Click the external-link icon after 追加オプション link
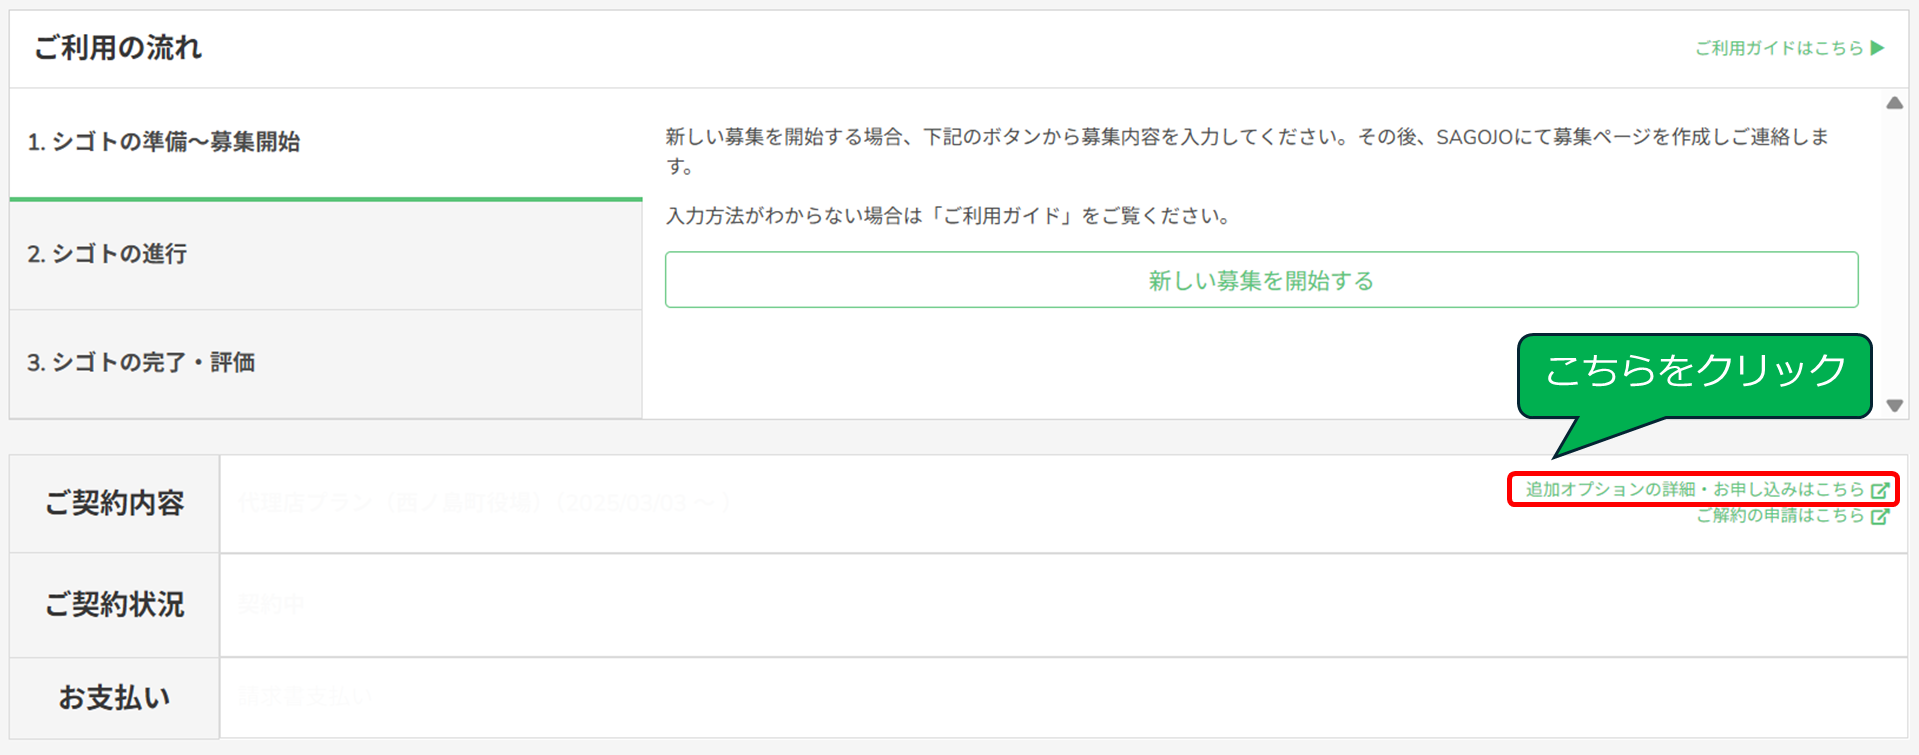The height and width of the screenshot is (755, 1919). pyautogui.click(x=1880, y=490)
